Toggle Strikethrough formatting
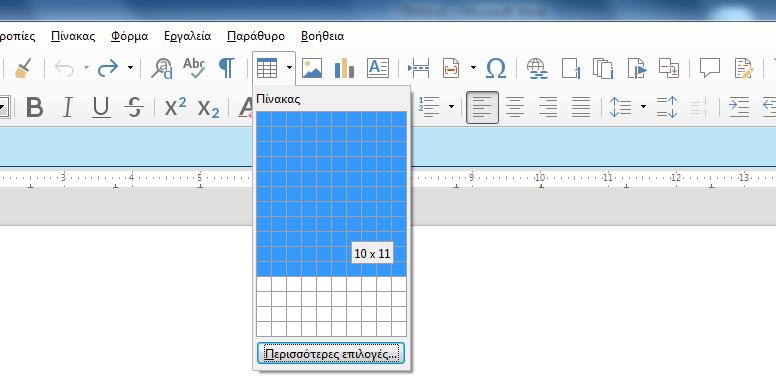Viewport: 776px width, 387px height. pos(134,107)
